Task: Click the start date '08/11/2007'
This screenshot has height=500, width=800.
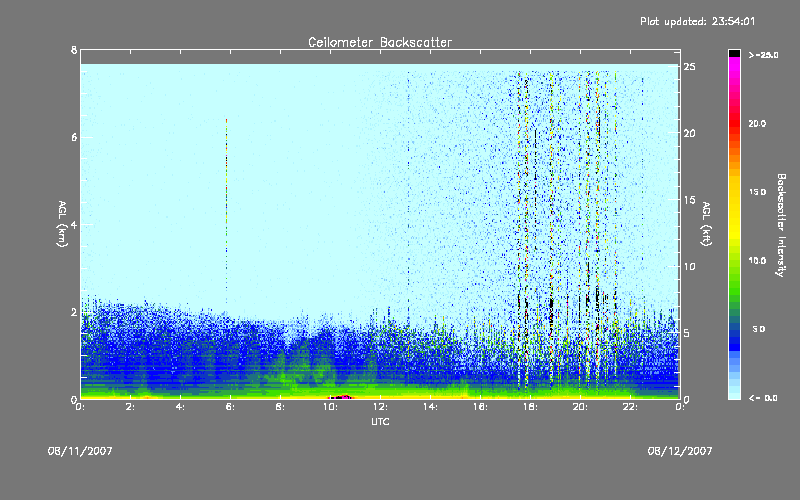Action: (80, 451)
